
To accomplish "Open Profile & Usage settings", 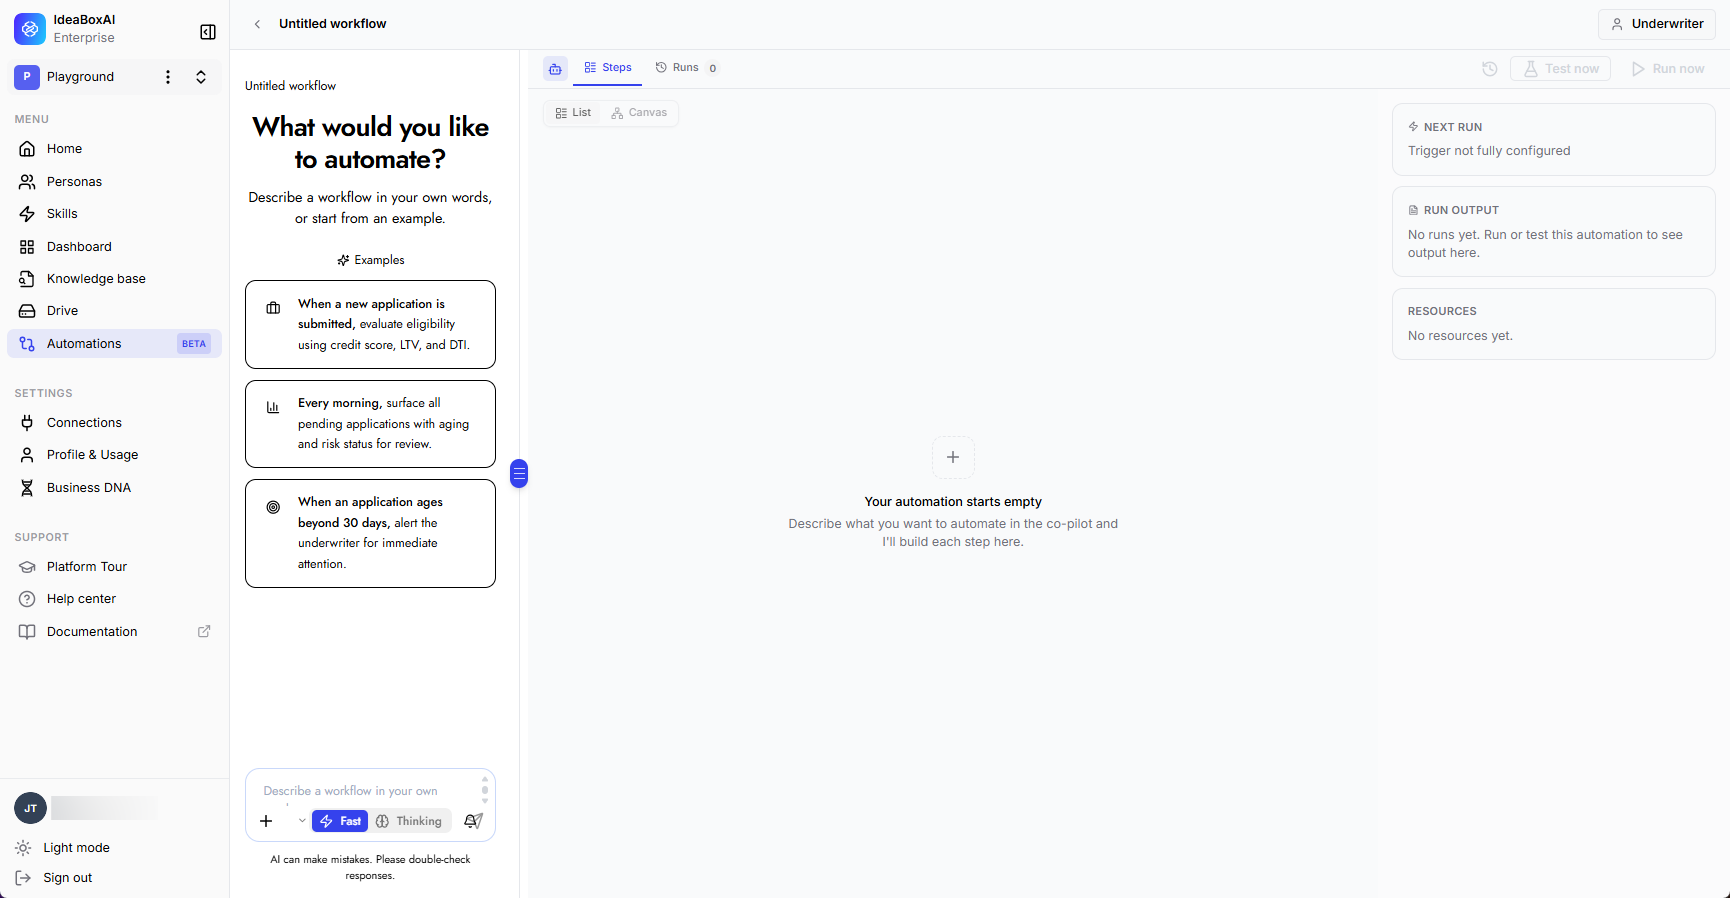I will pyautogui.click(x=114, y=455).
